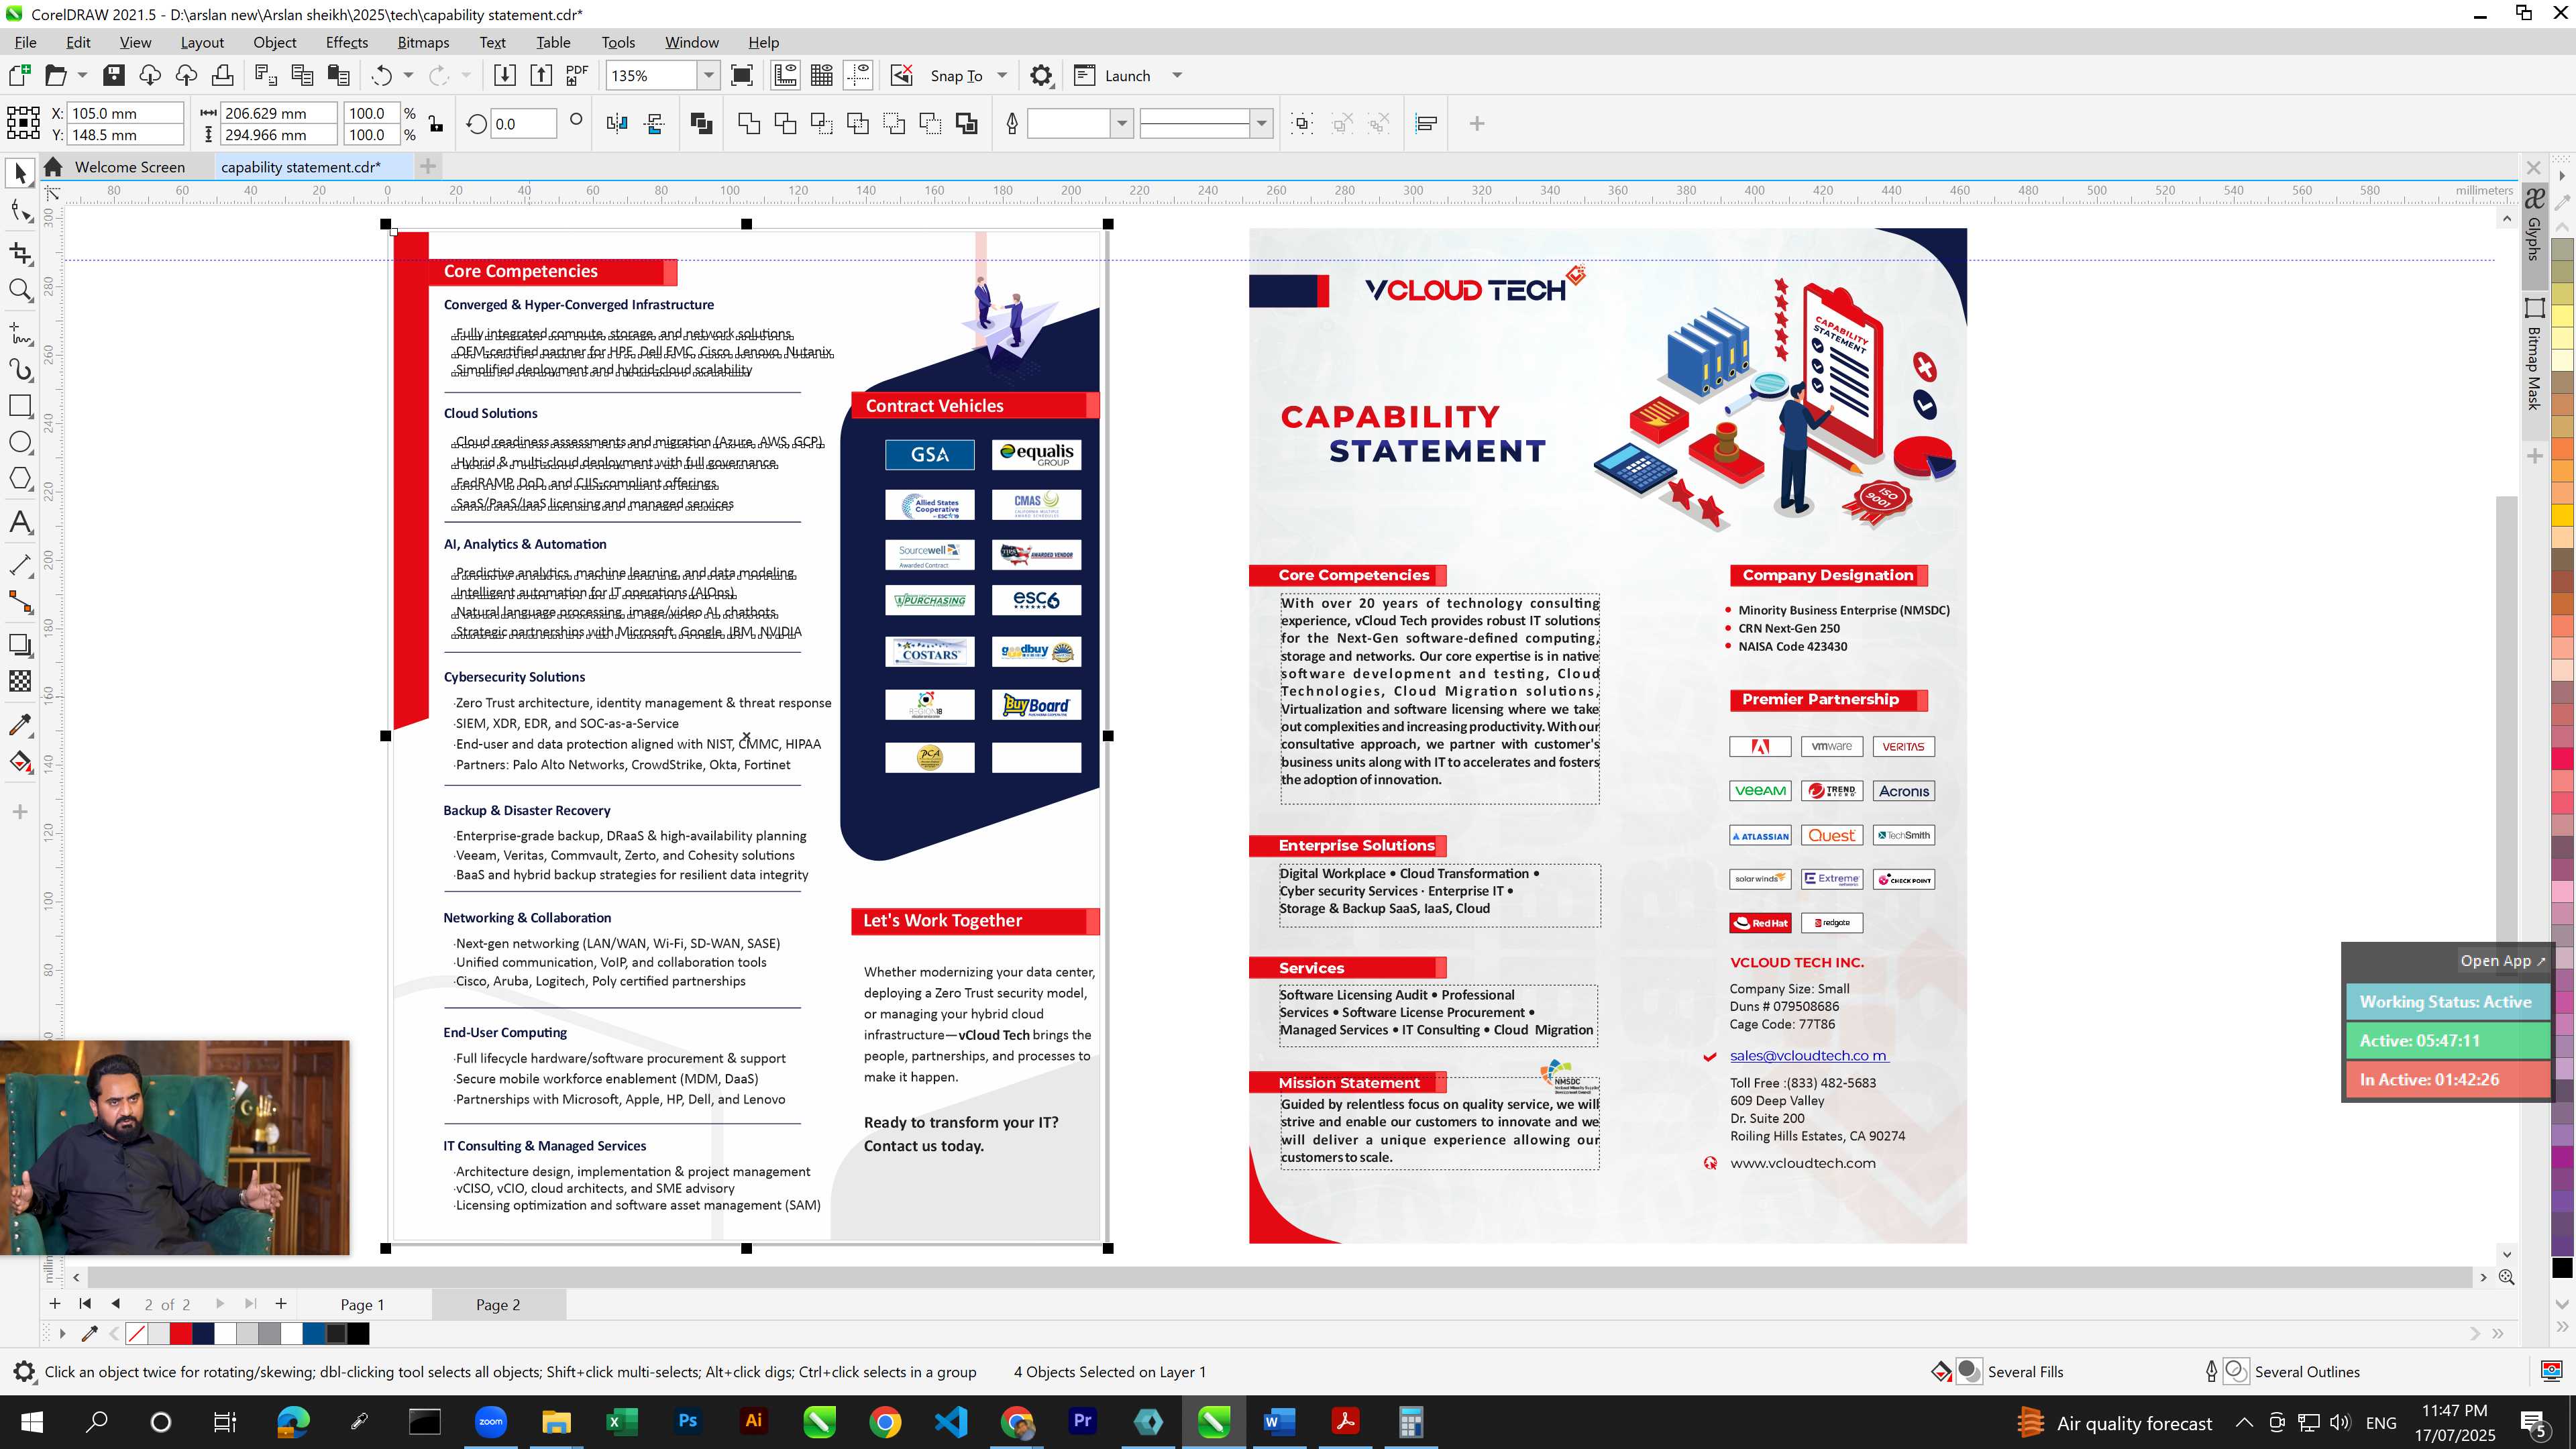The image size is (2576, 1449).
Task: Expand the zoom level dropdown
Action: (x=709, y=75)
